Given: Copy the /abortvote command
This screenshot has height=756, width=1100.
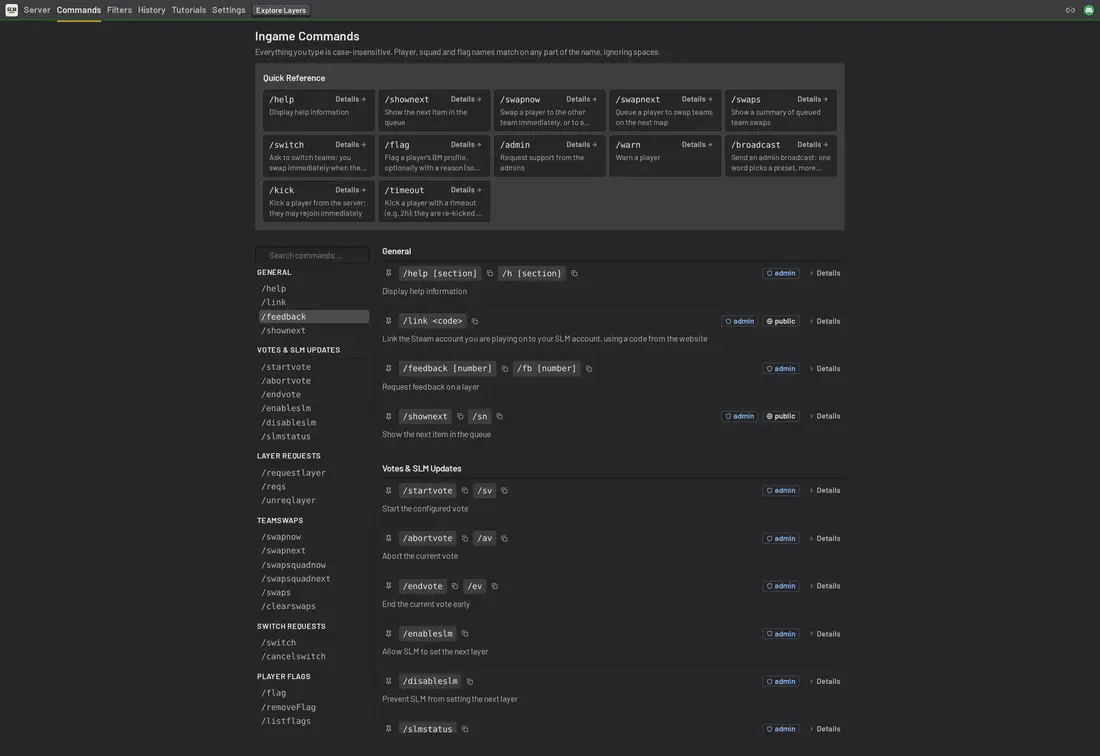Looking at the screenshot, I should pos(464,539).
